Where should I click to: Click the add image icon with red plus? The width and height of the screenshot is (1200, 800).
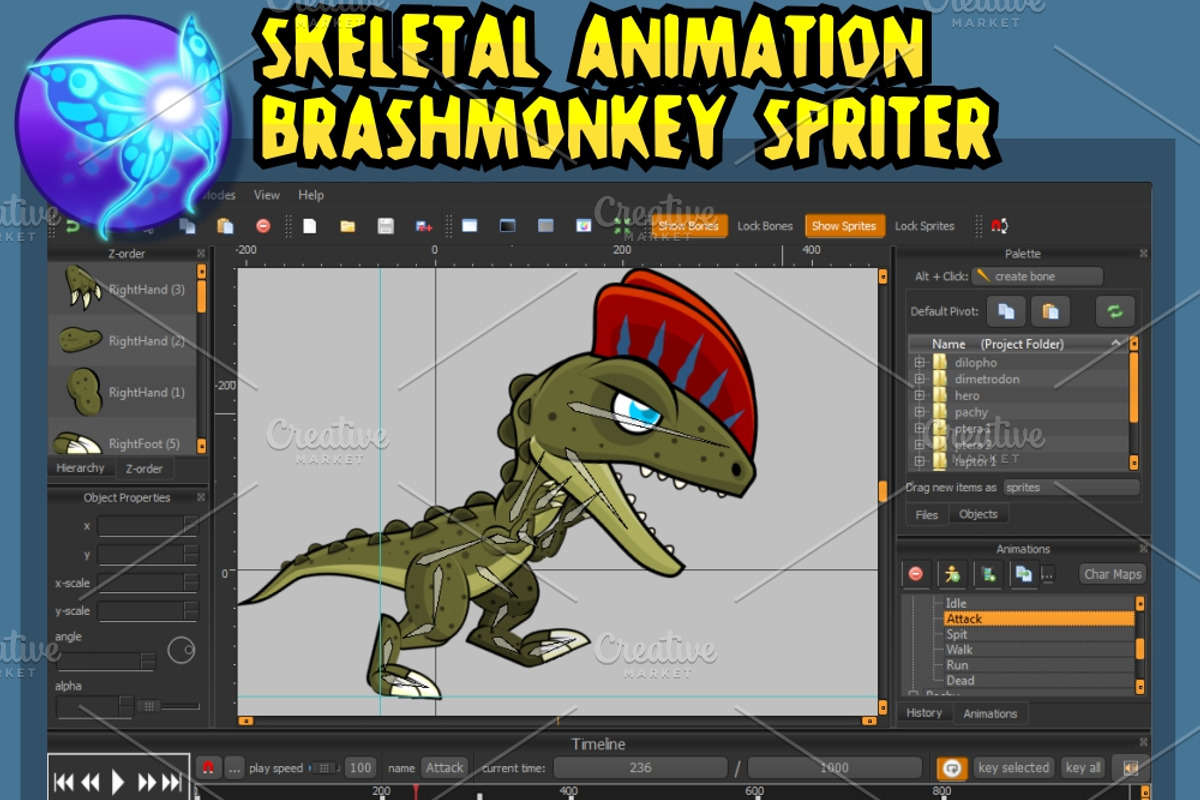pyautogui.click(x=423, y=226)
